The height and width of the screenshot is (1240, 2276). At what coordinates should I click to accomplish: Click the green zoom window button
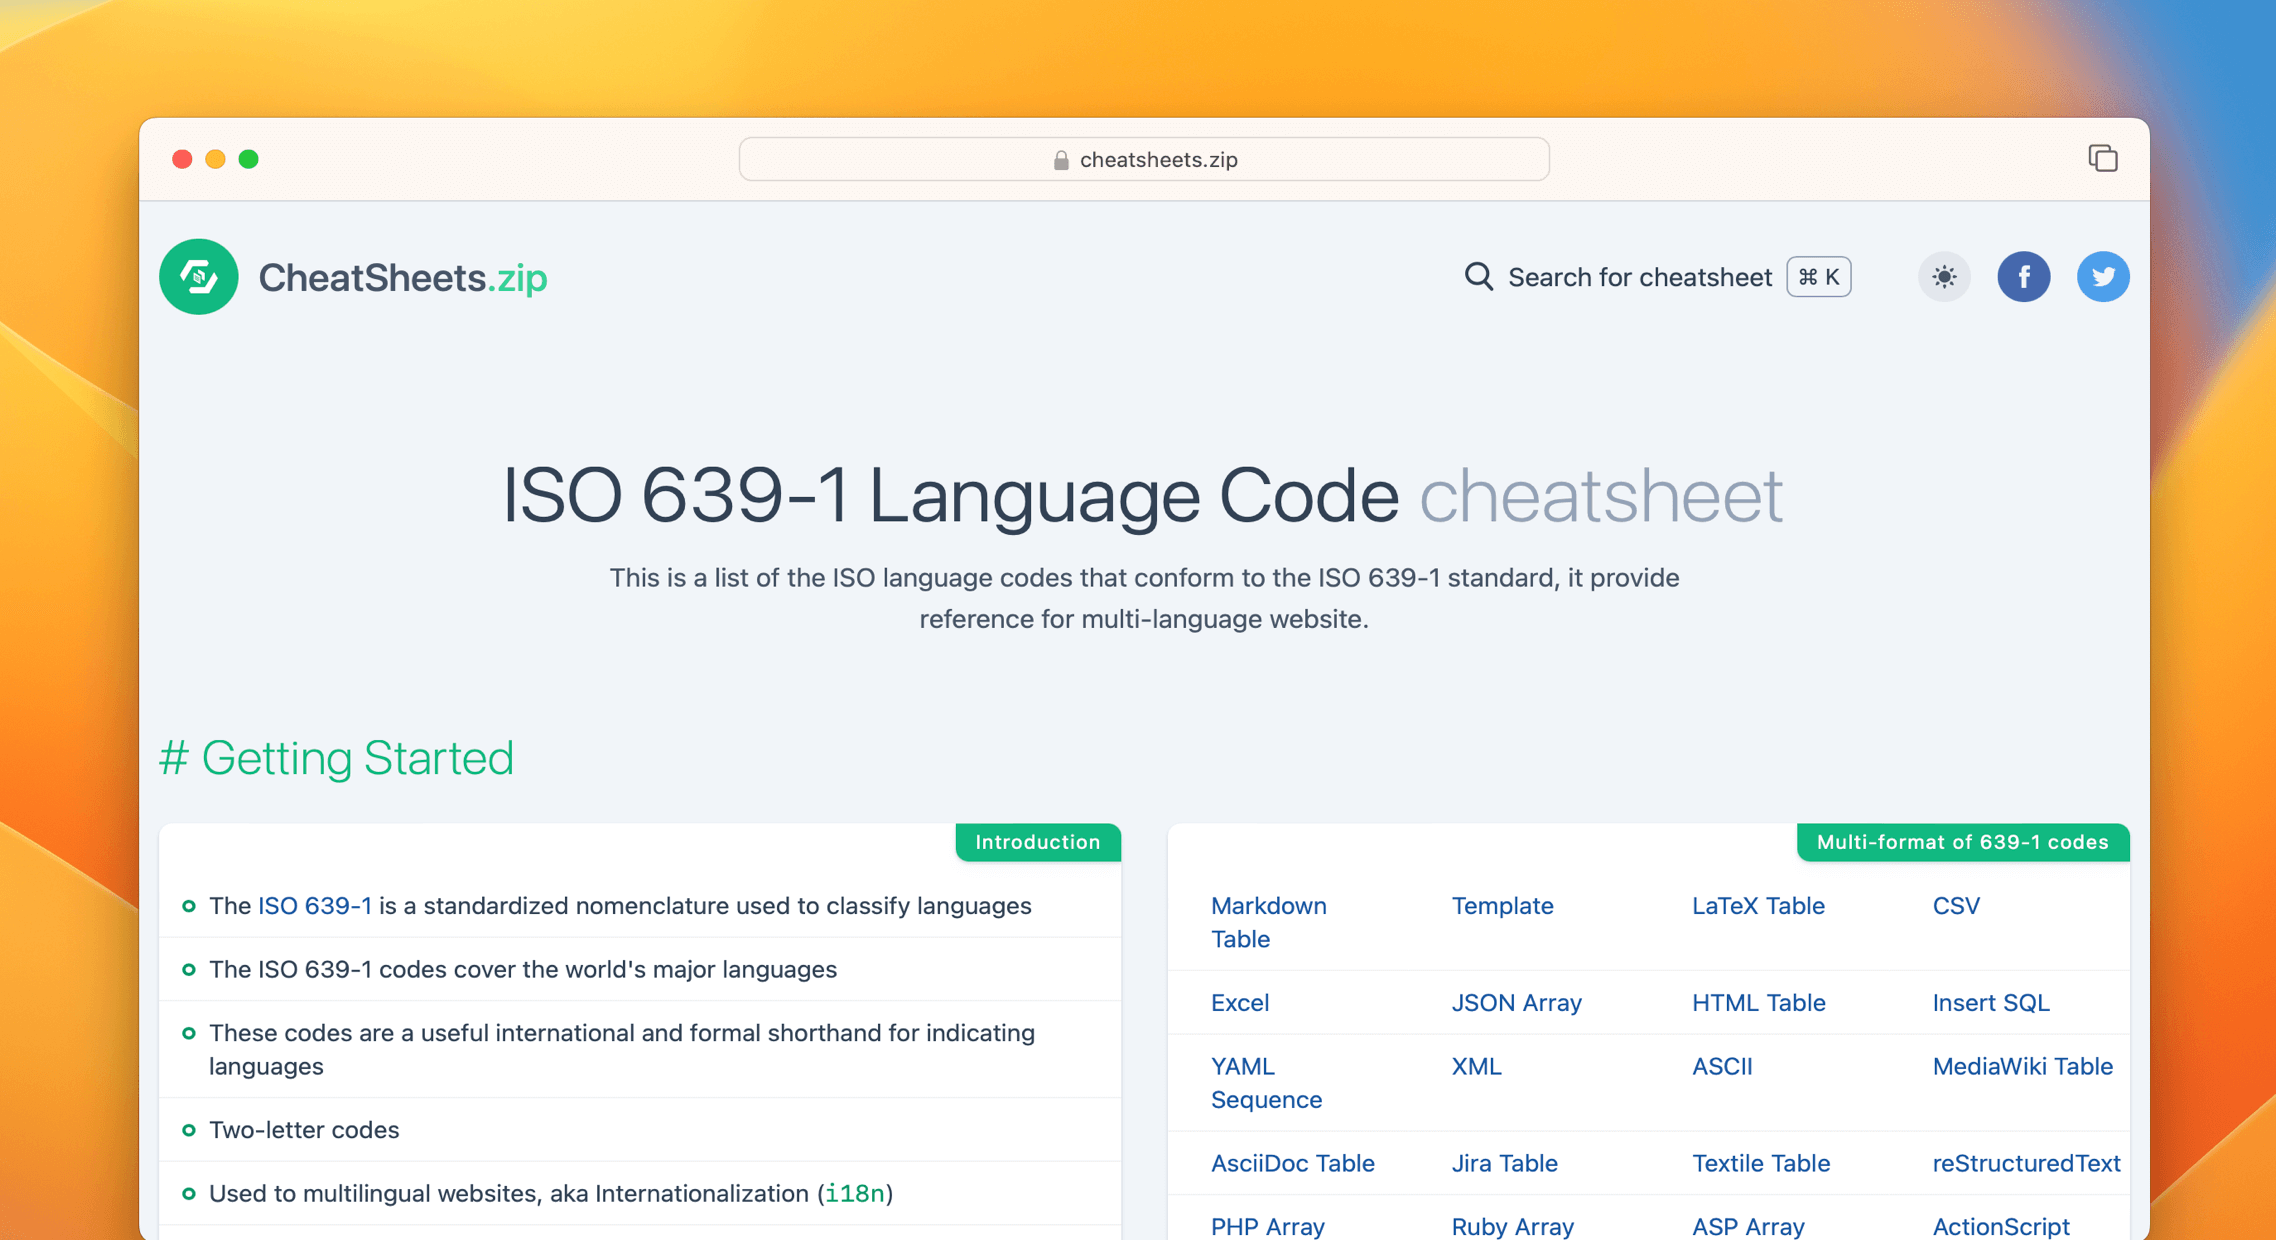249,158
